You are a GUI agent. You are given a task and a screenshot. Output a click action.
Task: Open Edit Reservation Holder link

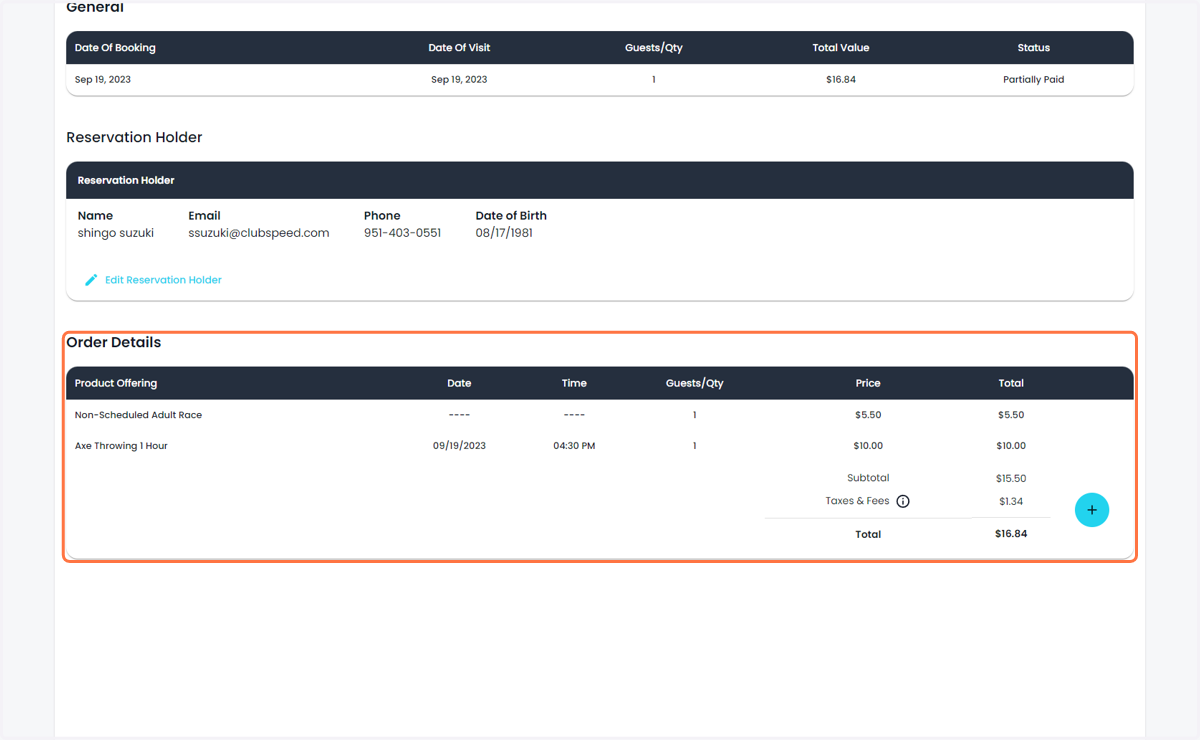point(163,280)
